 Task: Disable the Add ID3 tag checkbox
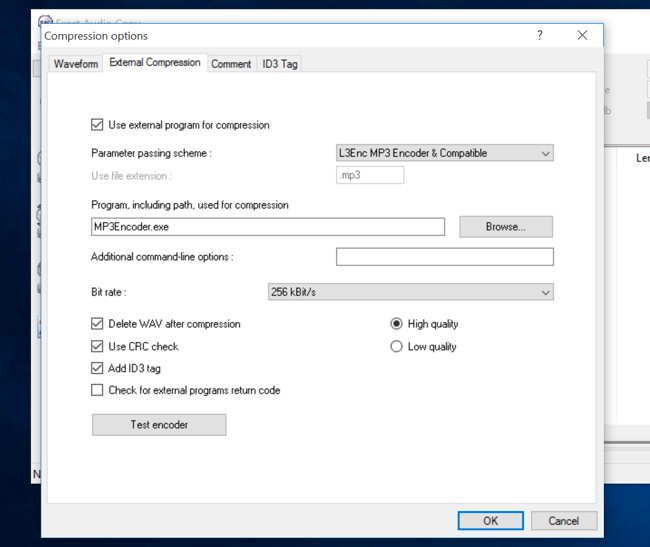(97, 368)
